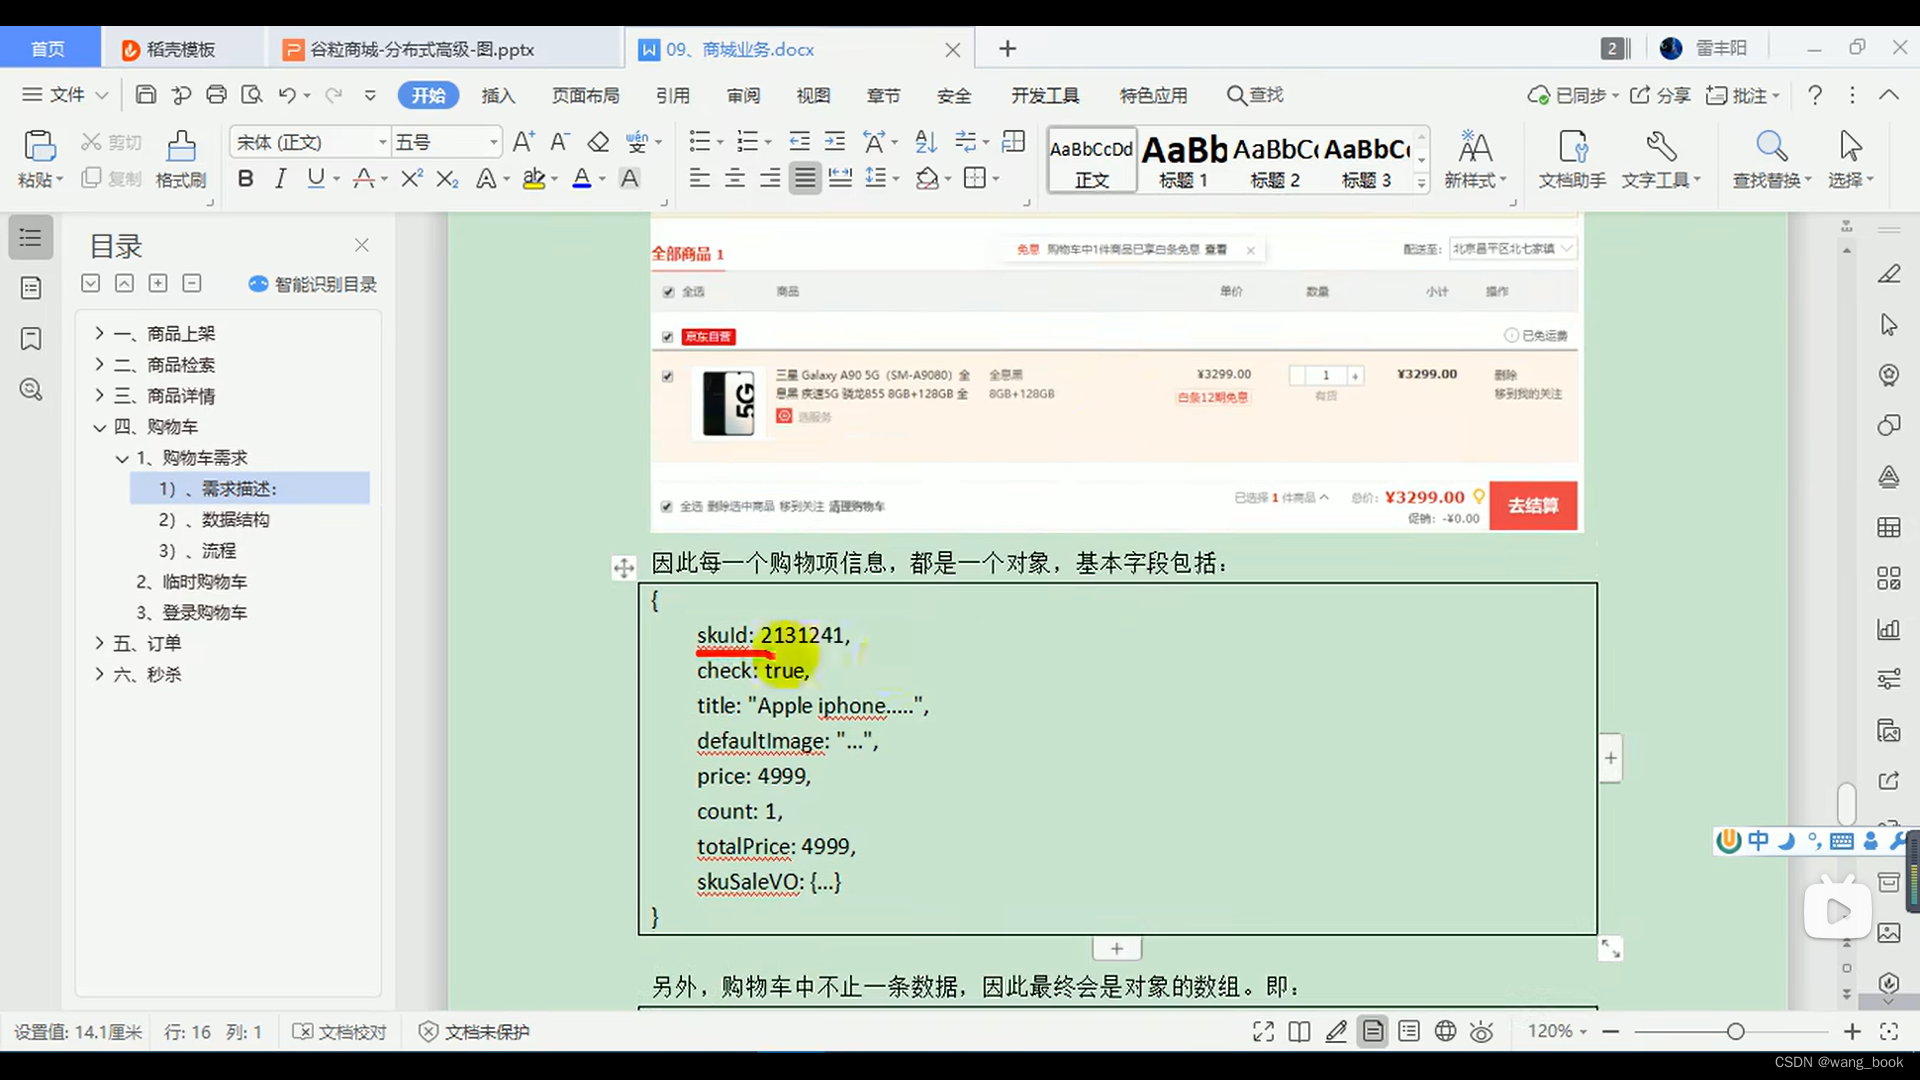Viewport: 1920px width, 1080px height.
Task: Expand the styles gallery
Action: tap(1421, 182)
